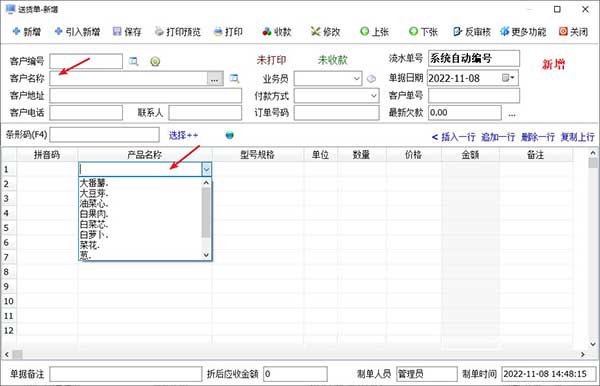
Task: Select row header 2 in the grid
Action: point(8,184)
